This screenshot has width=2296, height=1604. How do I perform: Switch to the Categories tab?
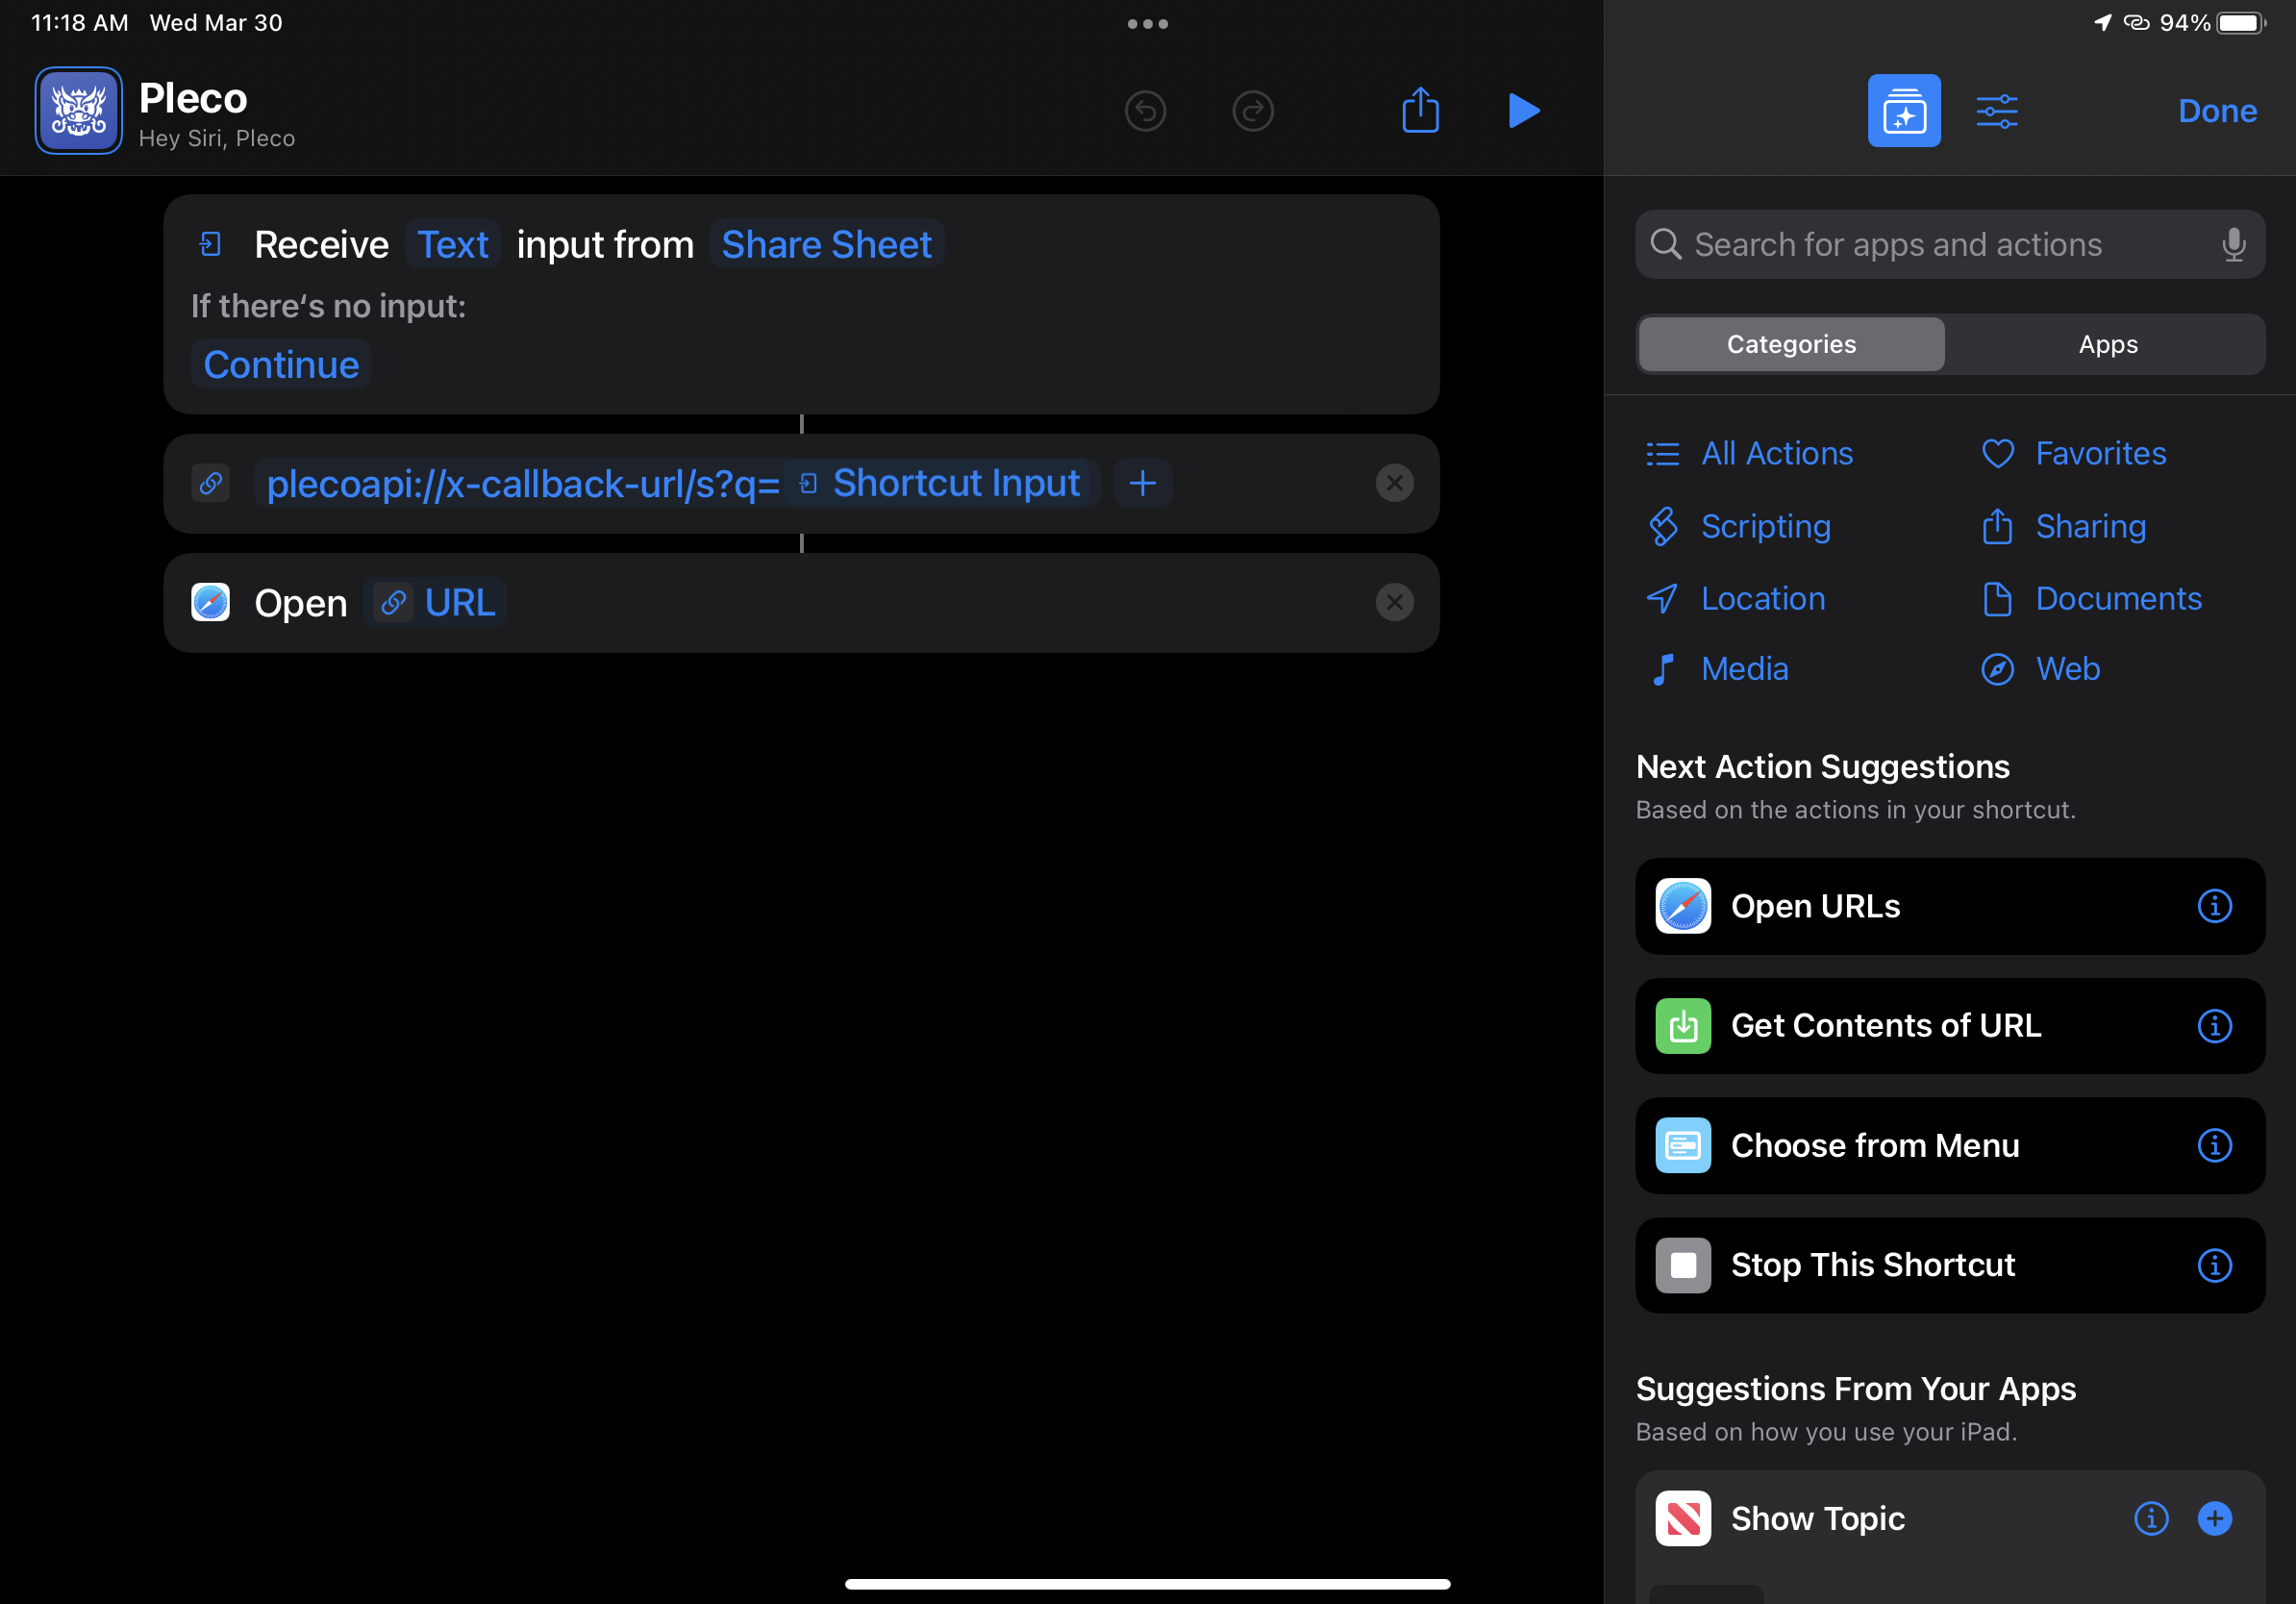(x=1791, y=344)
